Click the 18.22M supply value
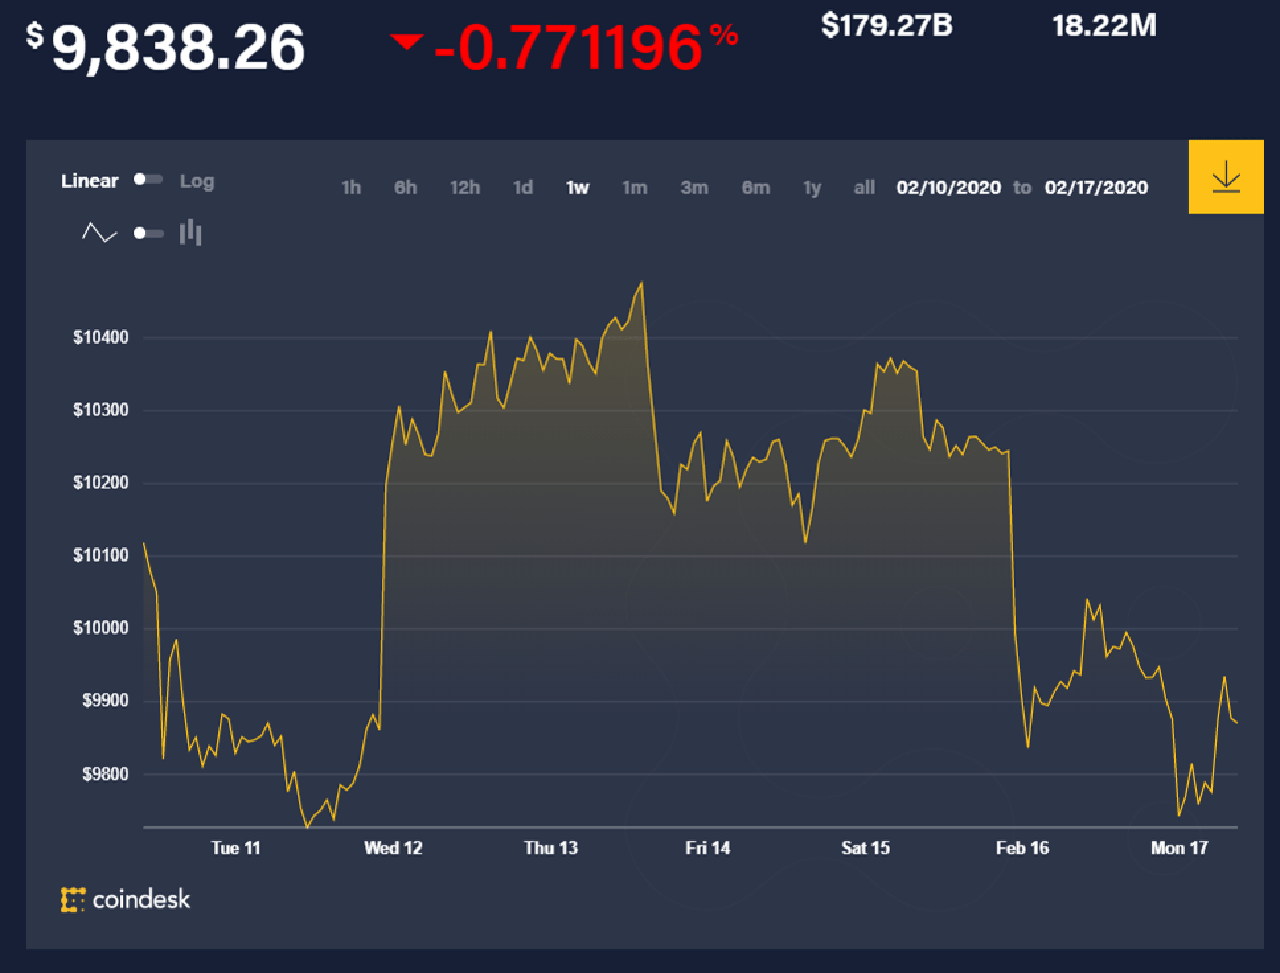The image size is (1280, 973). pos(1104,24)
